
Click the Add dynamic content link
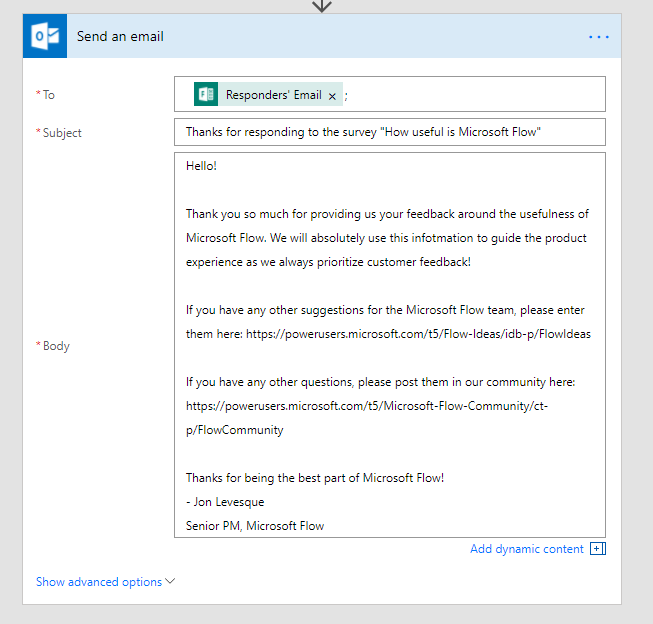coord(526,549)
